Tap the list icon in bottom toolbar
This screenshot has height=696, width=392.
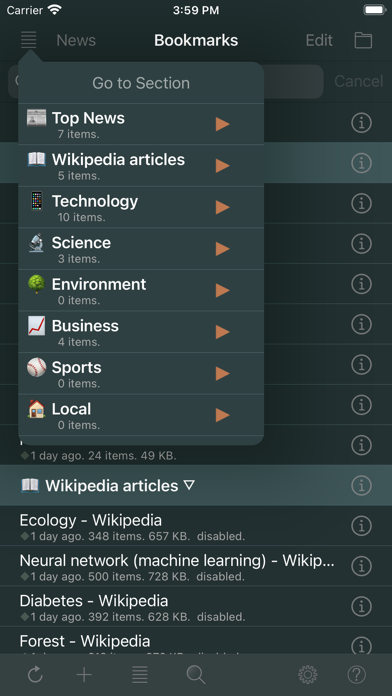click(140, 675)
